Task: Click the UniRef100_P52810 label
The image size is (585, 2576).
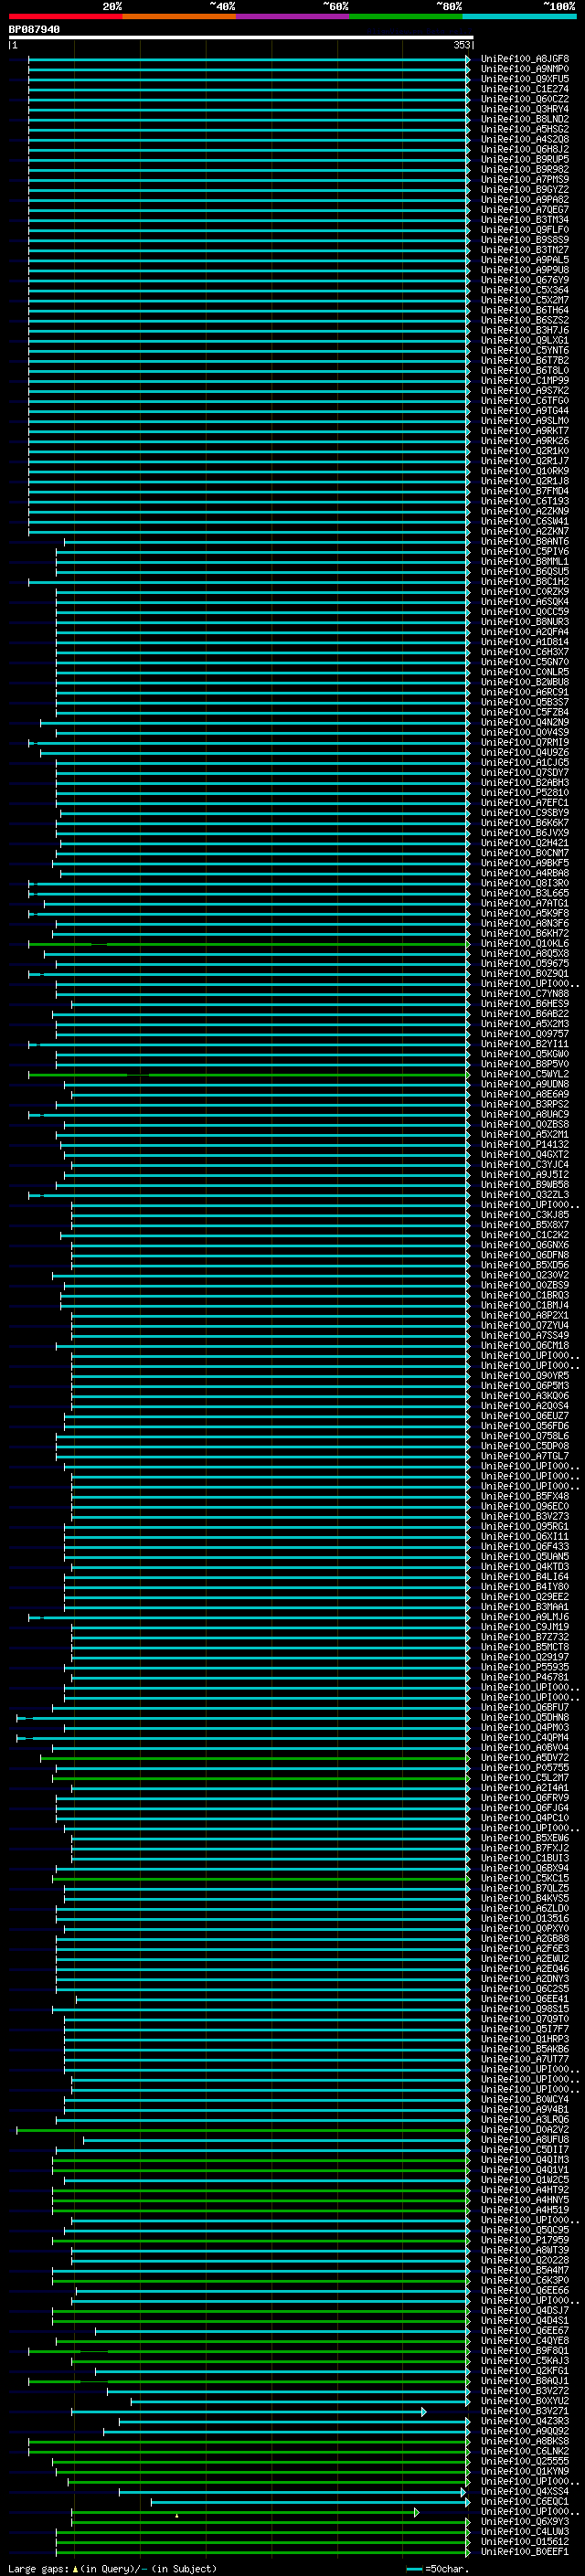Action: coord(525,793)
